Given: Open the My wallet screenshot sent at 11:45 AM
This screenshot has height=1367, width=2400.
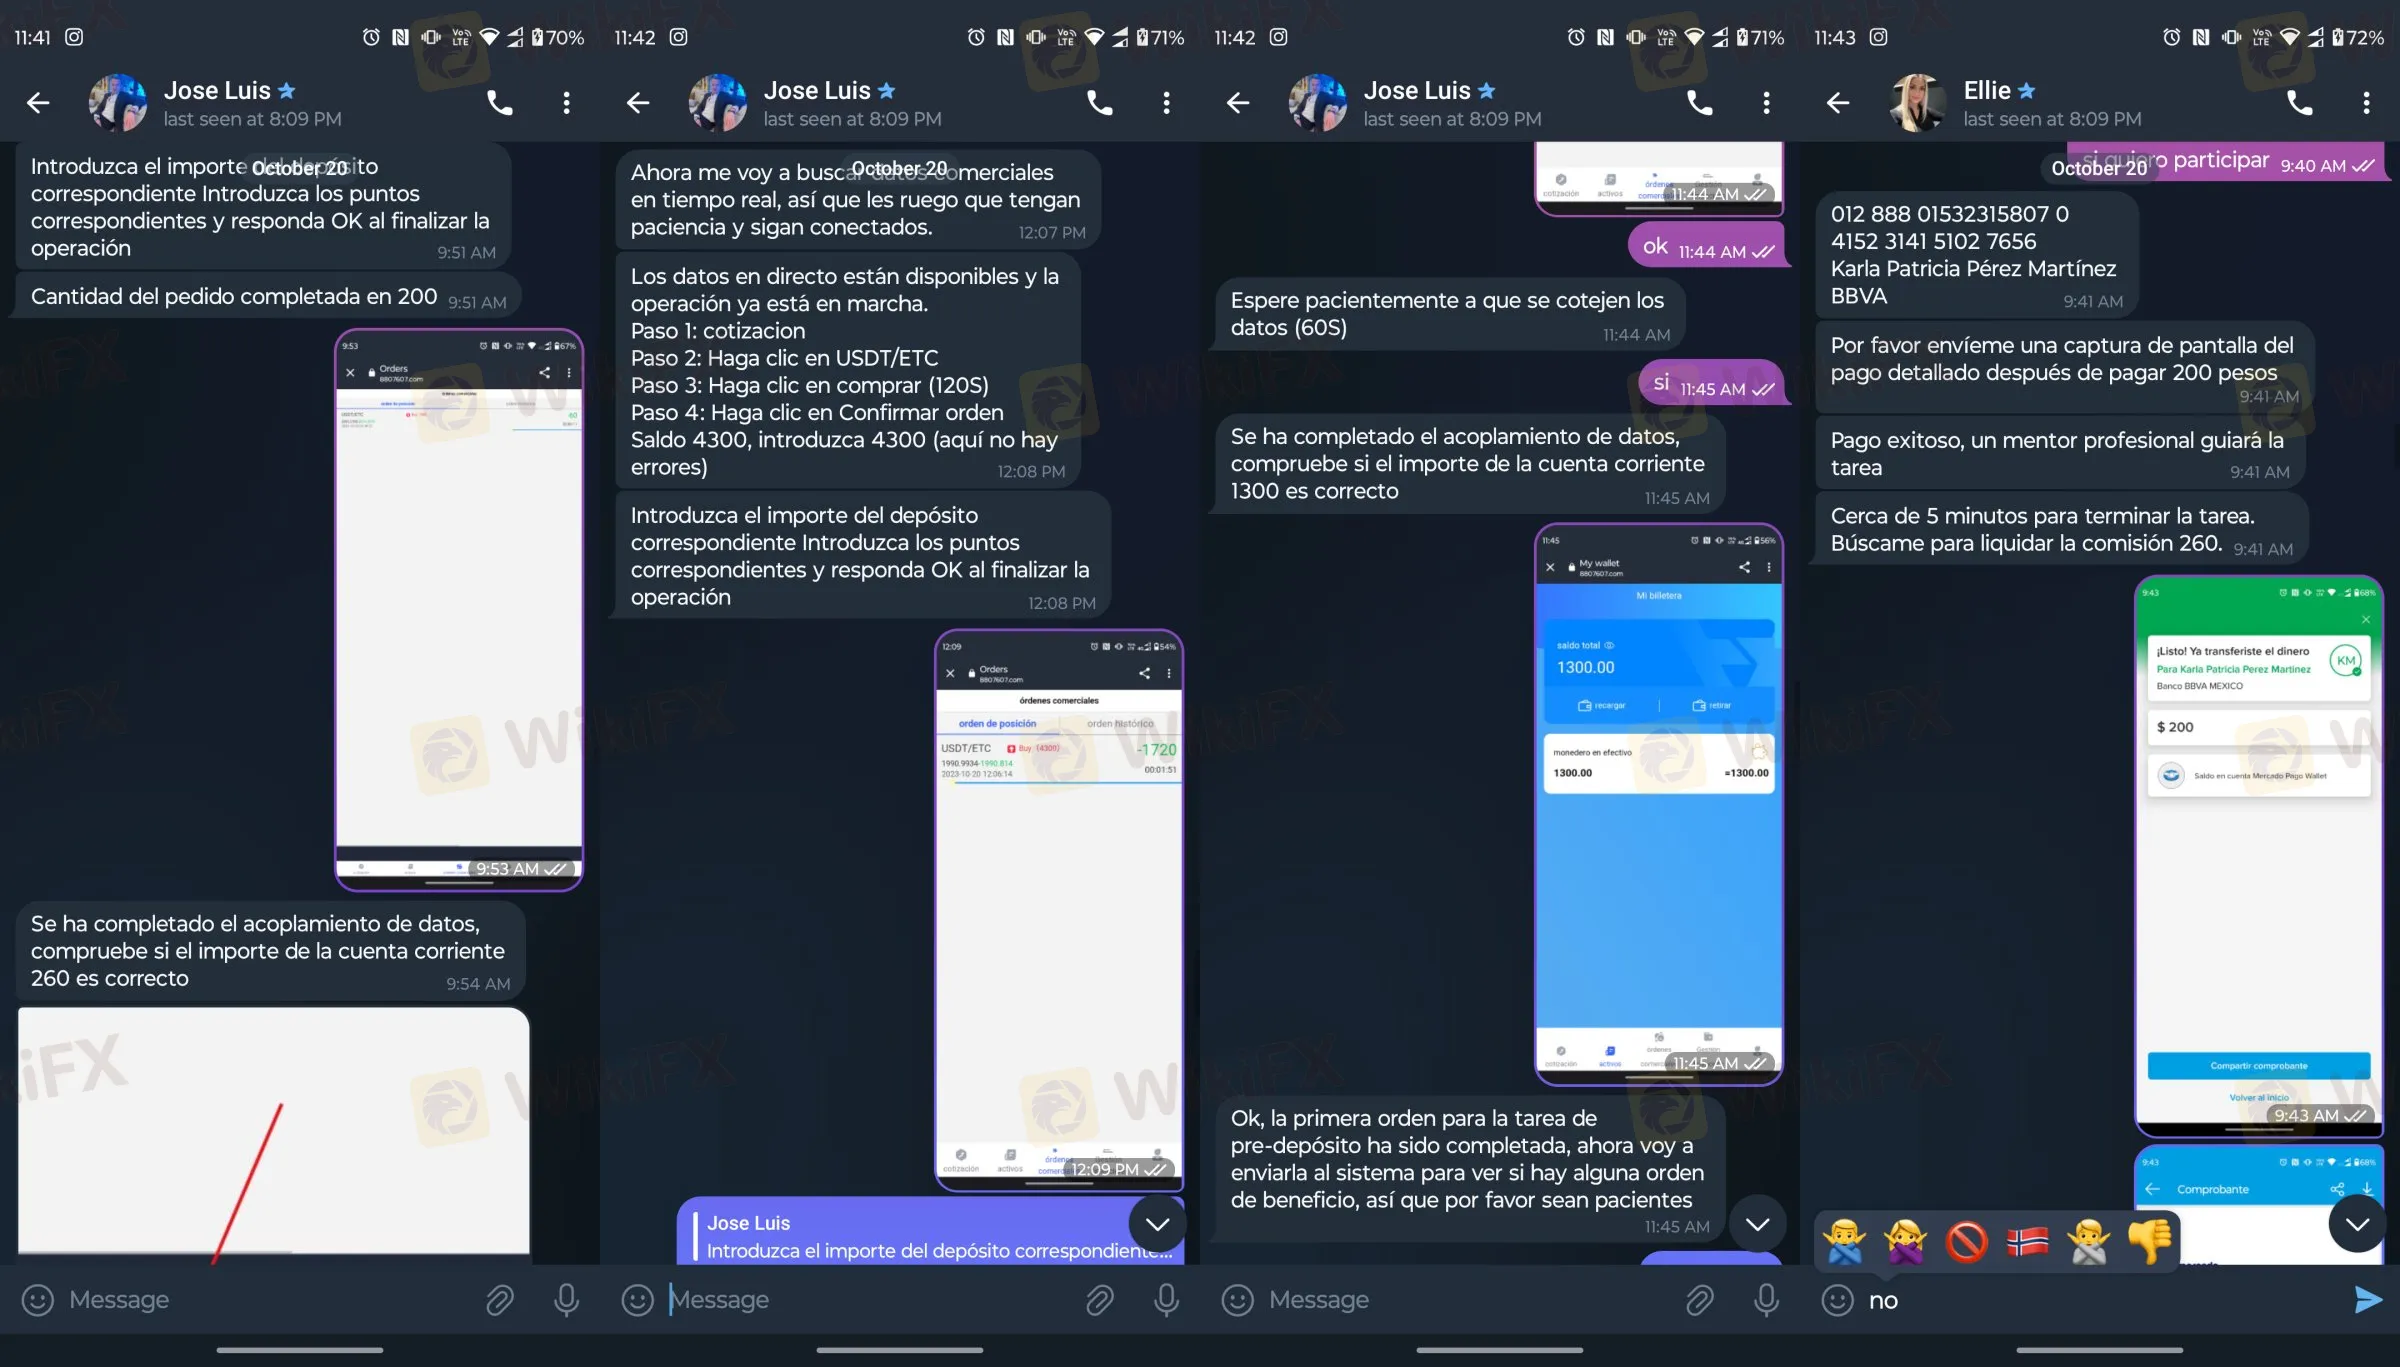Looking at the screenshot, I should (1659, 804).
